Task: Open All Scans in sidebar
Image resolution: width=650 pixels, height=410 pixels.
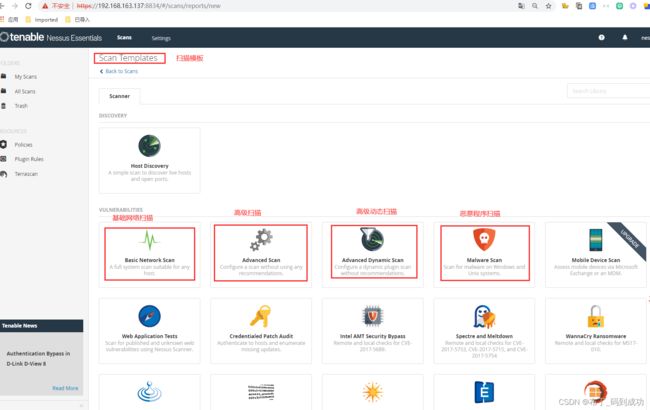Action: point(25,91)
